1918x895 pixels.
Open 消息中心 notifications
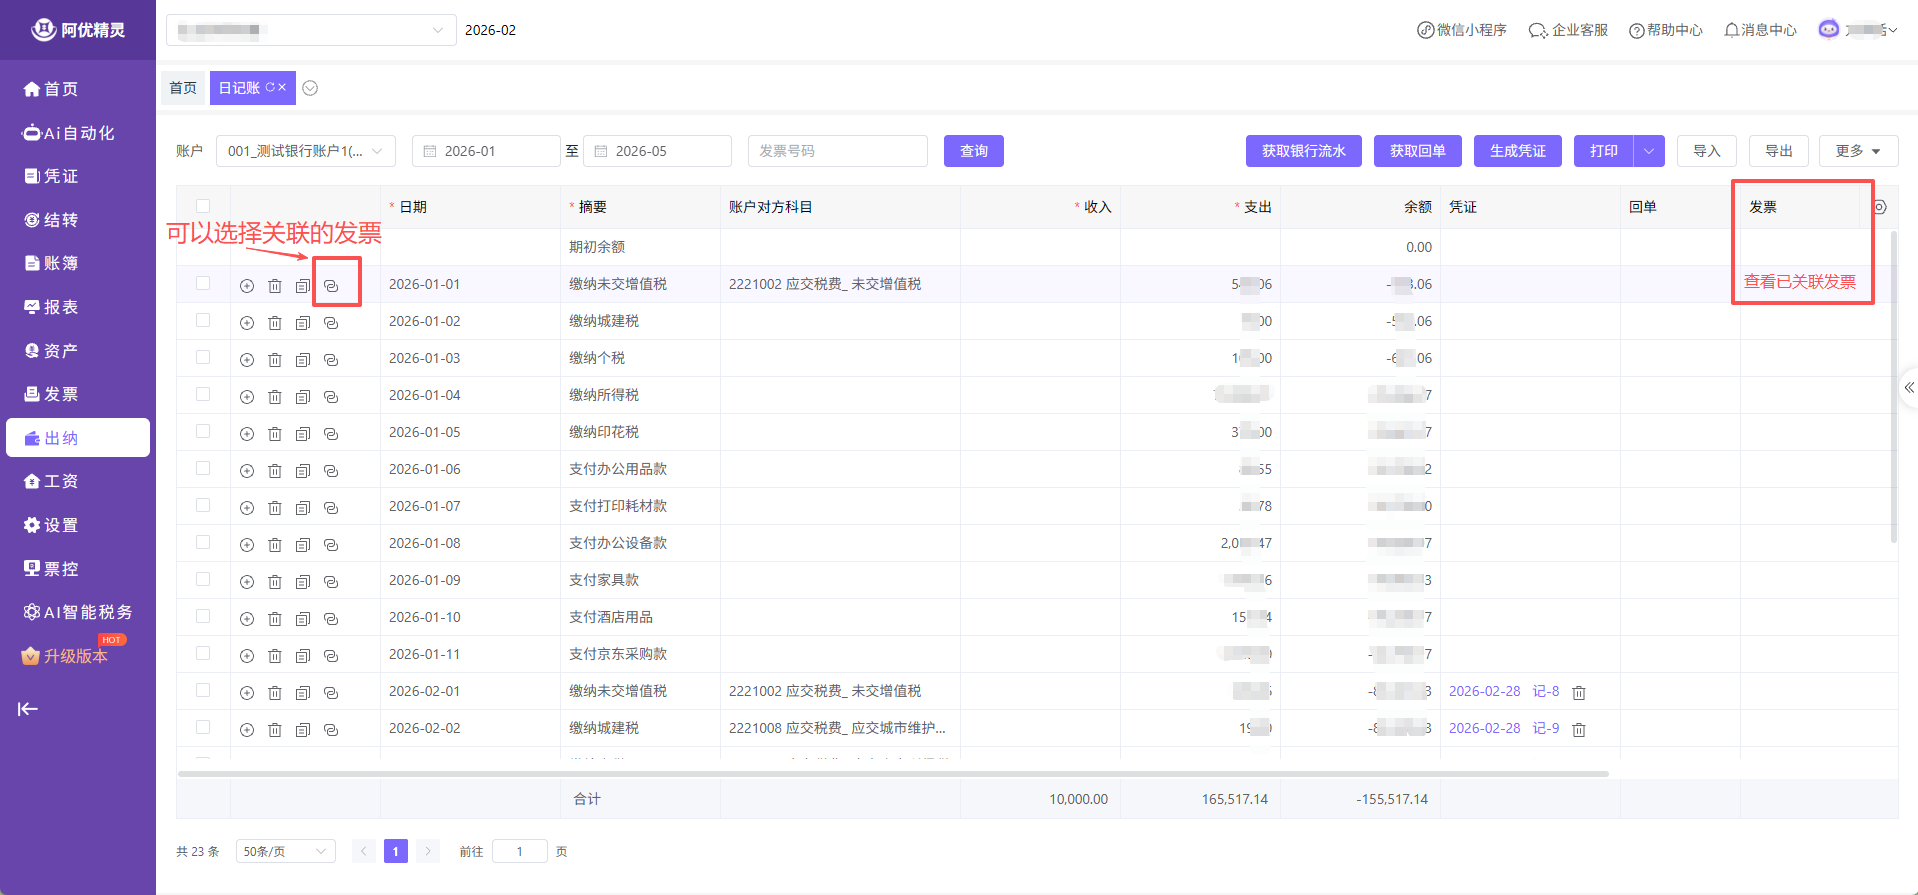[x=1760, y=30]
